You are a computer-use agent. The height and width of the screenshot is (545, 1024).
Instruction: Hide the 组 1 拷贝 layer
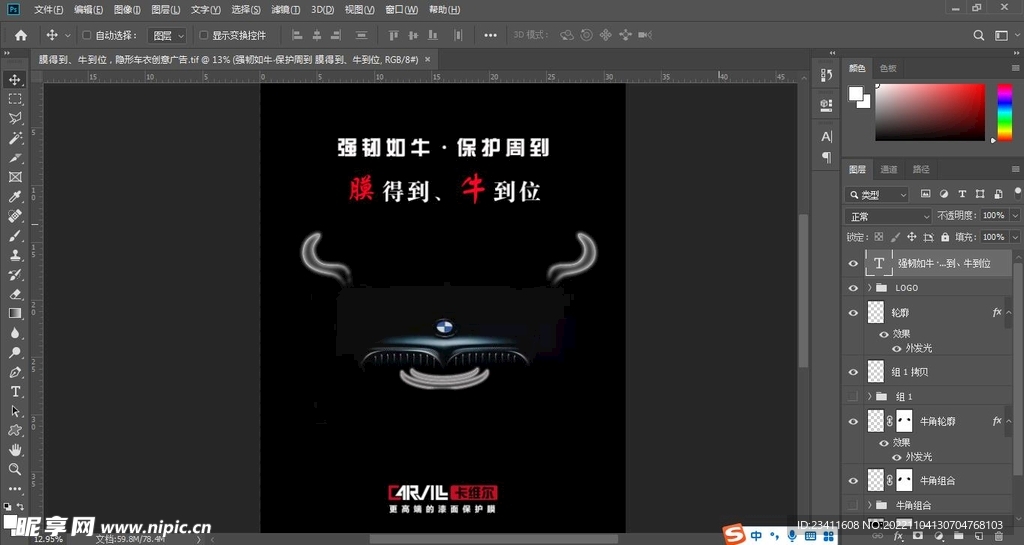tap(853, 372)
